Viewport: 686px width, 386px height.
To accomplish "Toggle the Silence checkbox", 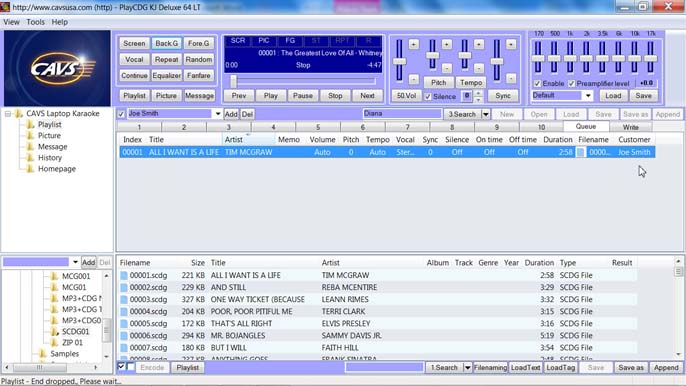I will click(428, 96).
